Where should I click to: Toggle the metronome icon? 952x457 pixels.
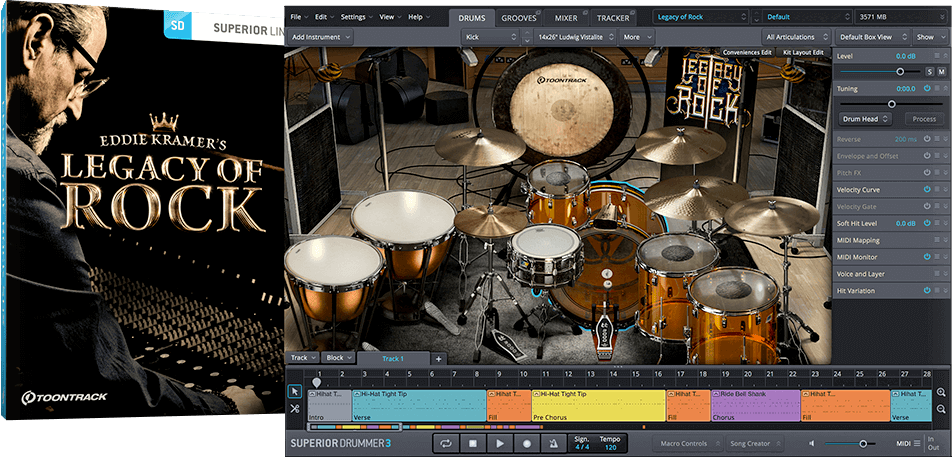click(x=552, y=443)
